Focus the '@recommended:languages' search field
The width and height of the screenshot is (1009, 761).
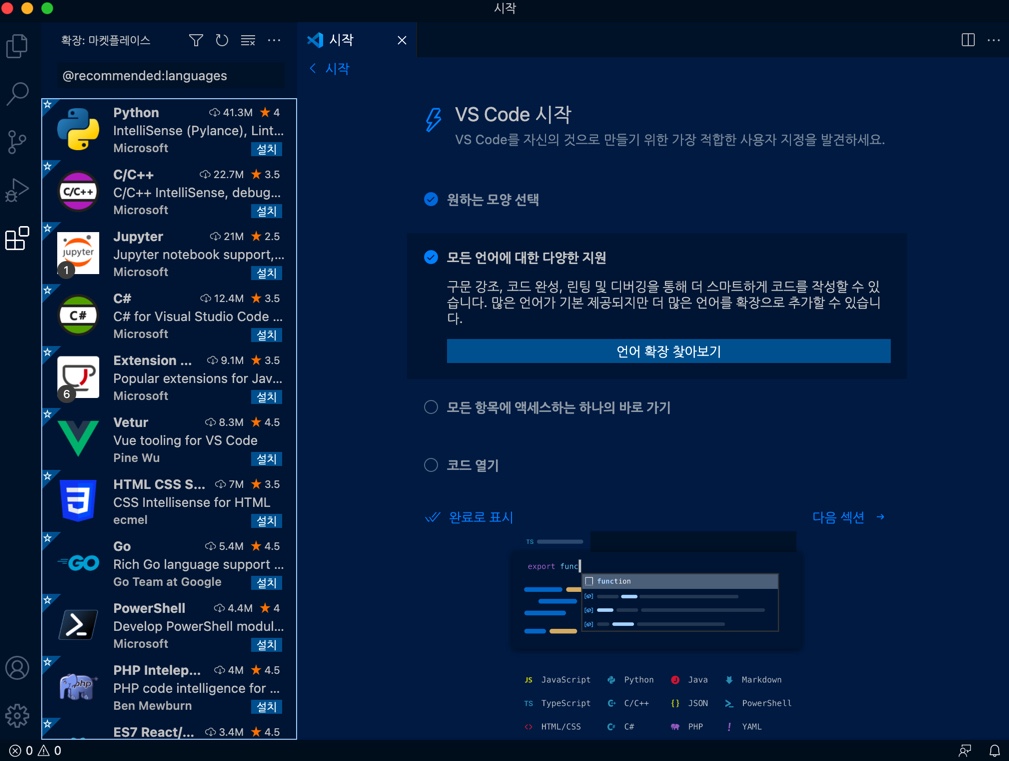pyautogui.click(x=170, y=76)
